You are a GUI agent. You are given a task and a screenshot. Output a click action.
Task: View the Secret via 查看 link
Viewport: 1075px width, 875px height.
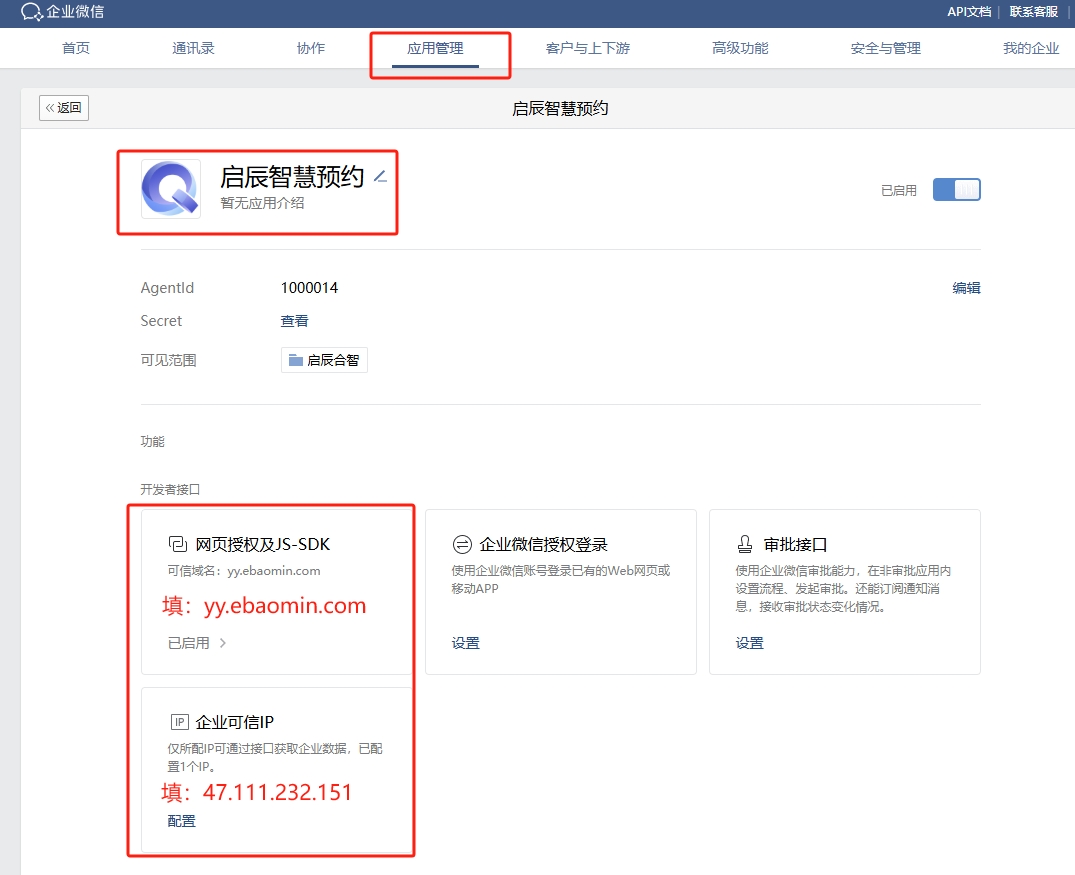click(294, 321)
